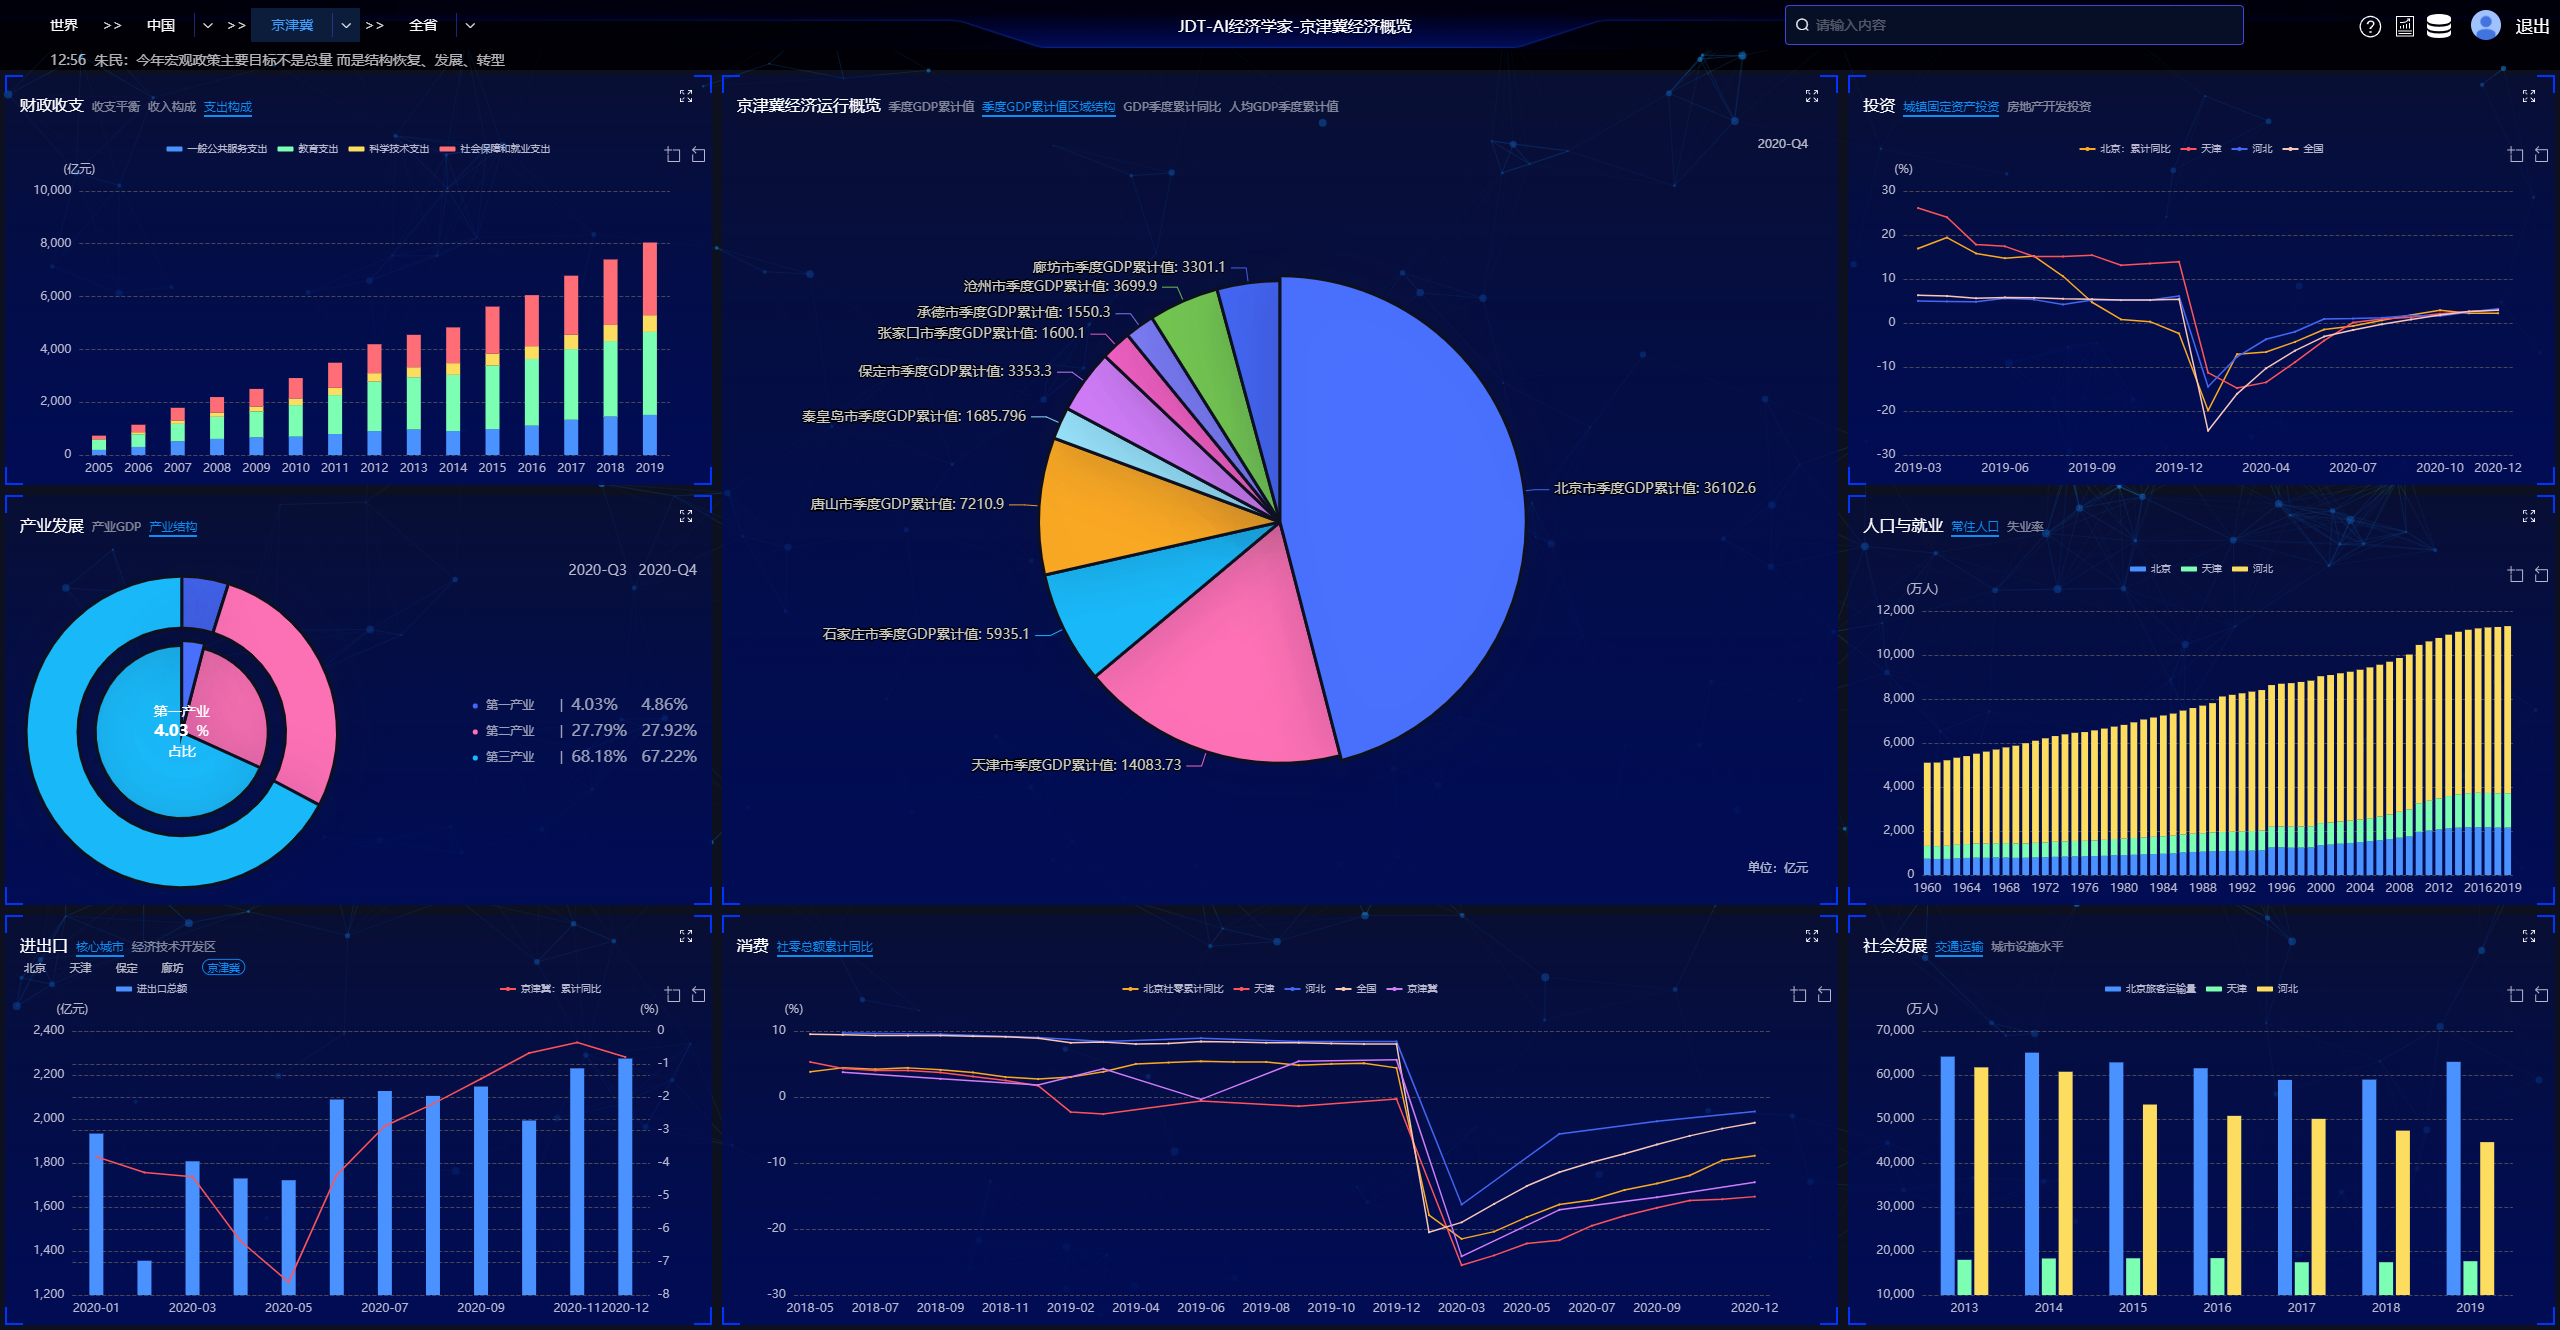This screenshot has height=1330, width=2560.
Task: Switch to 城市设施水平 tab
Action: (2027, 947)
